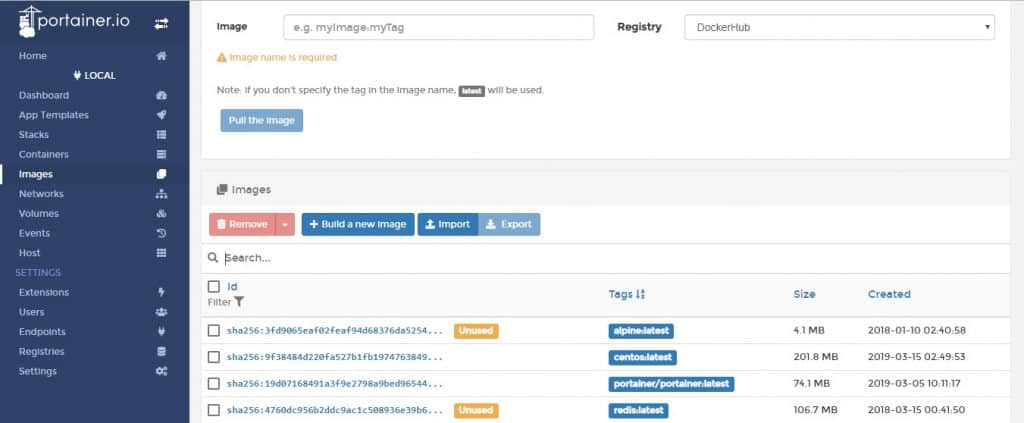Click the Home house icon
The width and height of the screenshot is (1024, 423).
click(161, 56)
